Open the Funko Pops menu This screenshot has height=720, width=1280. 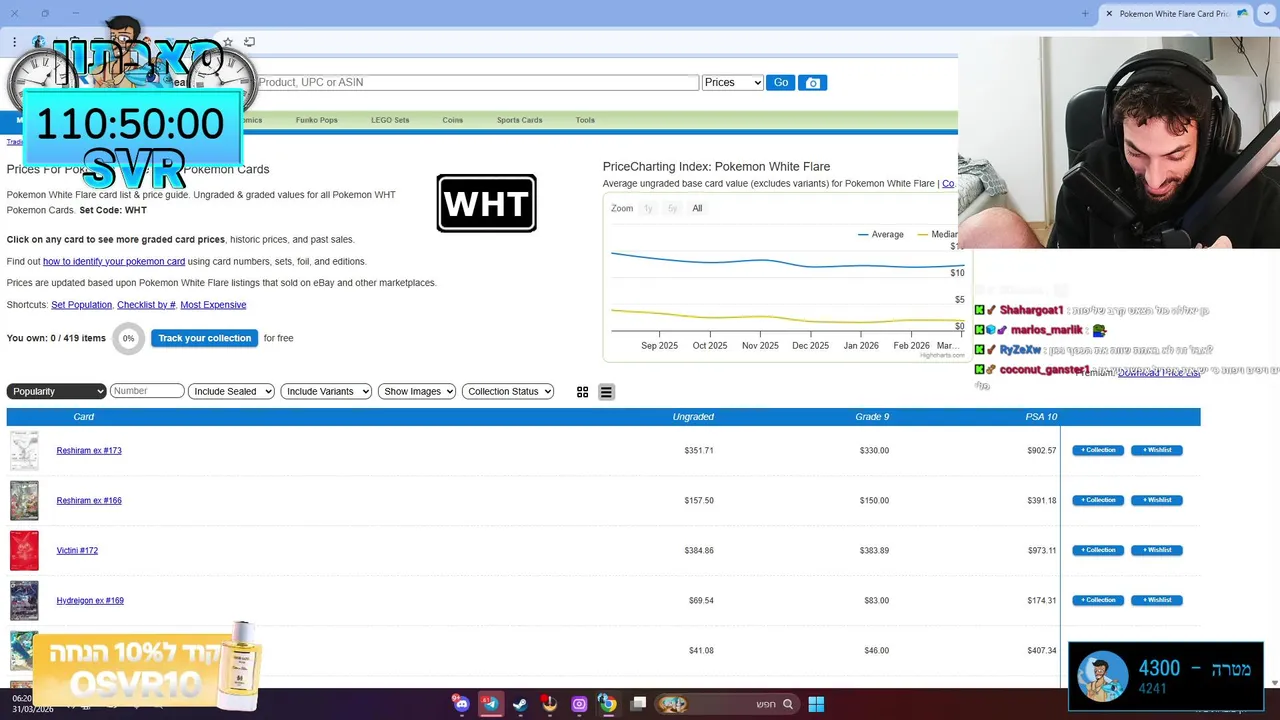tap(316, 120)
